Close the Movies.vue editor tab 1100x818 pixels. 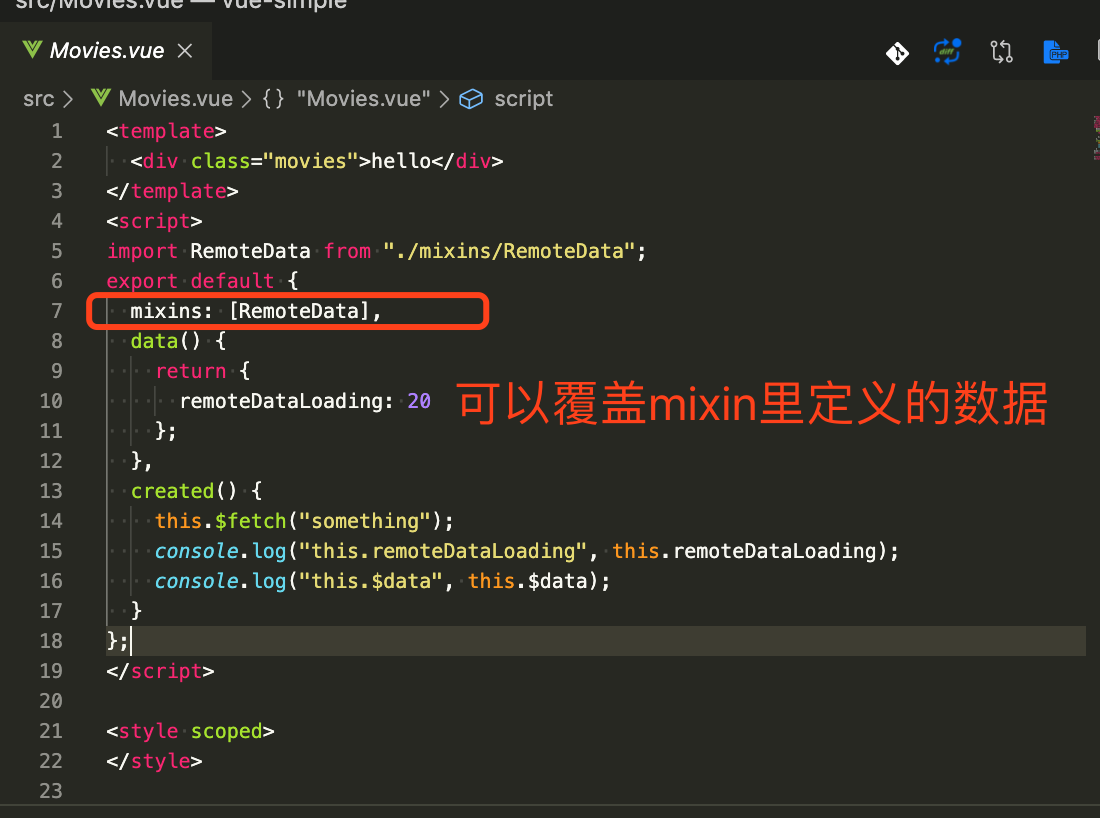(x=185, y=51)
